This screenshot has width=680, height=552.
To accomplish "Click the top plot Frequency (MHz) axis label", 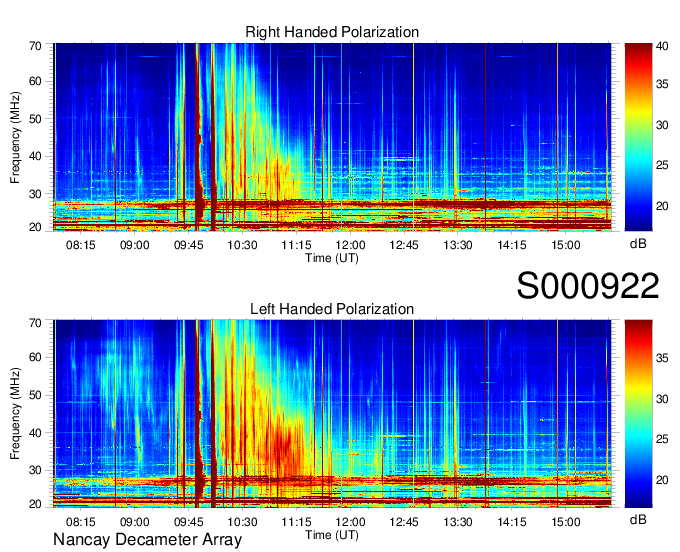I will [15, 137].
